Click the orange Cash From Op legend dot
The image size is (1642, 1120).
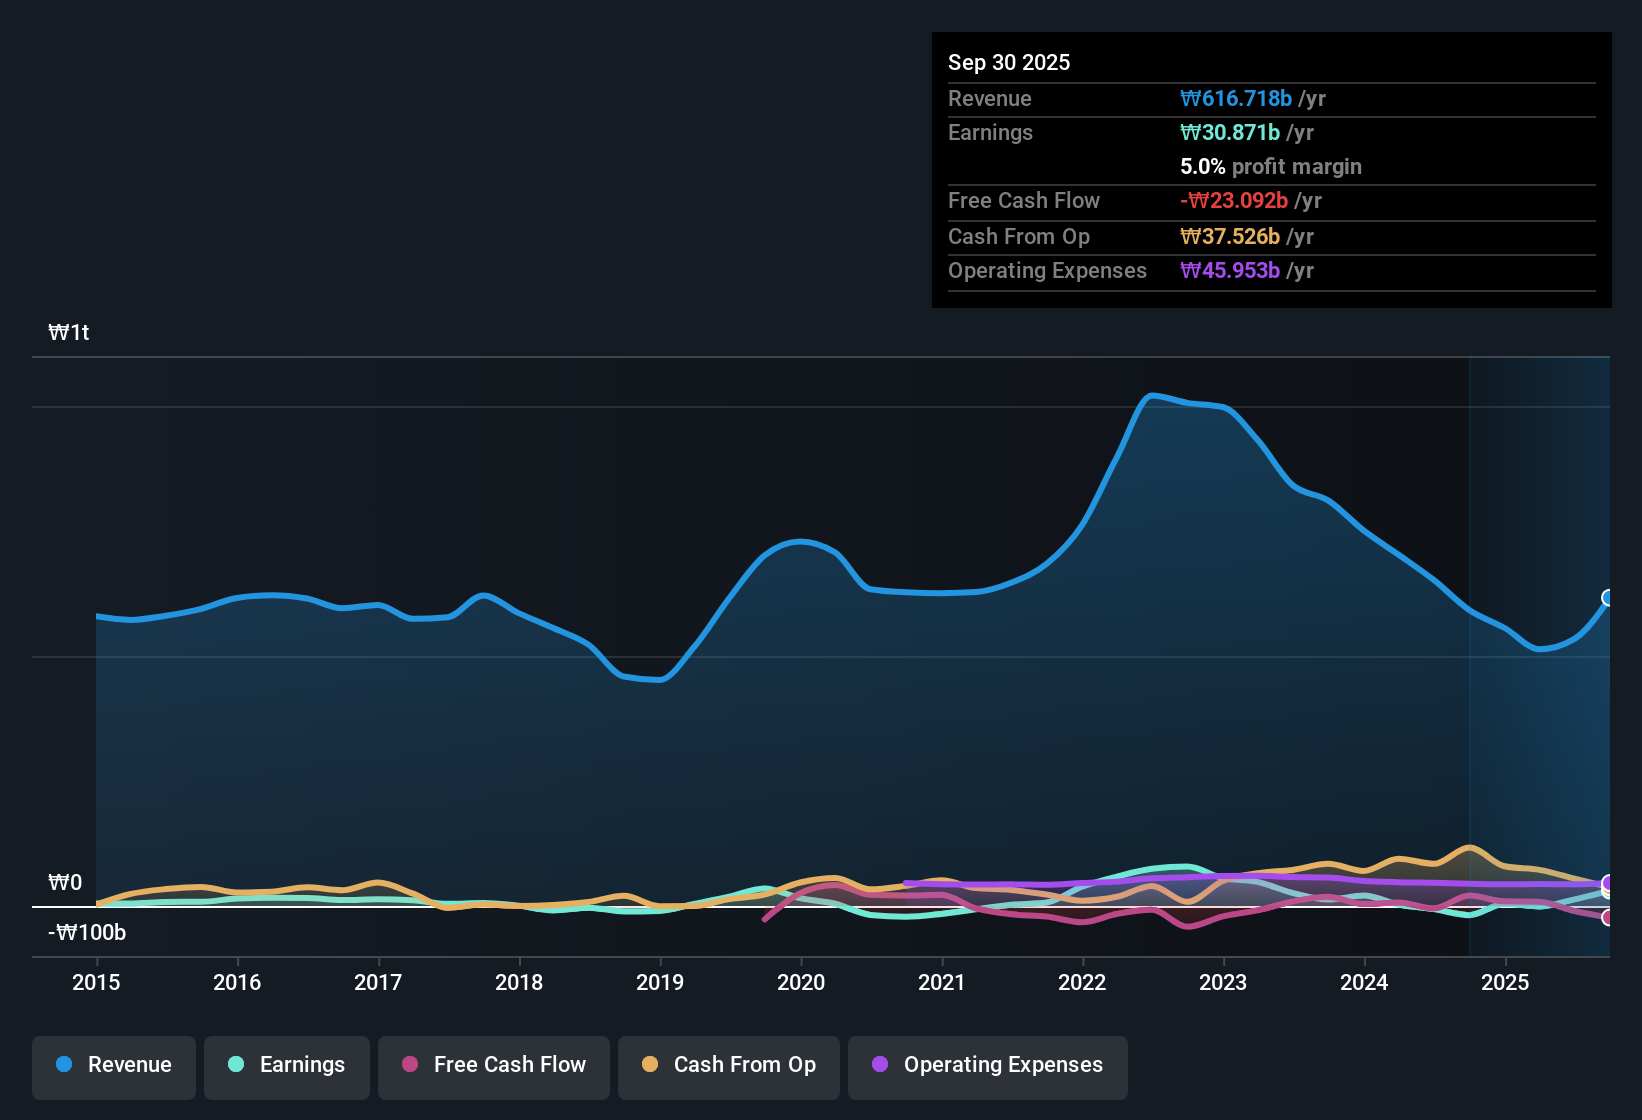650,1065
